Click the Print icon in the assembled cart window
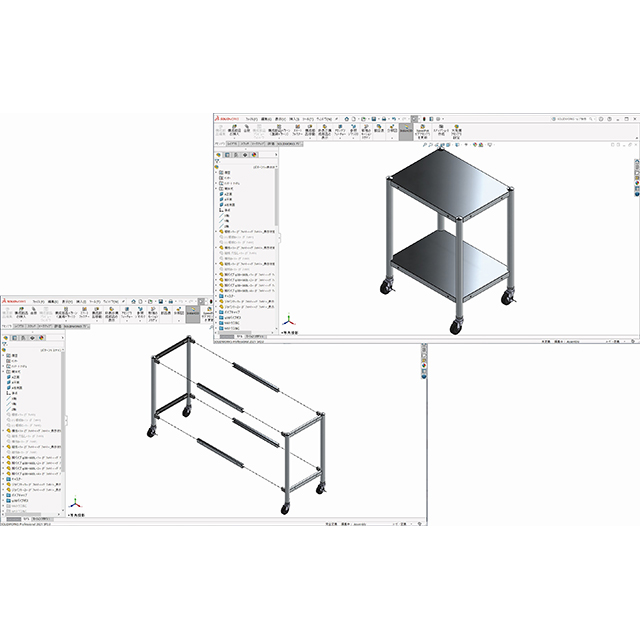640x640 pixels. click(x=384, y=119)
